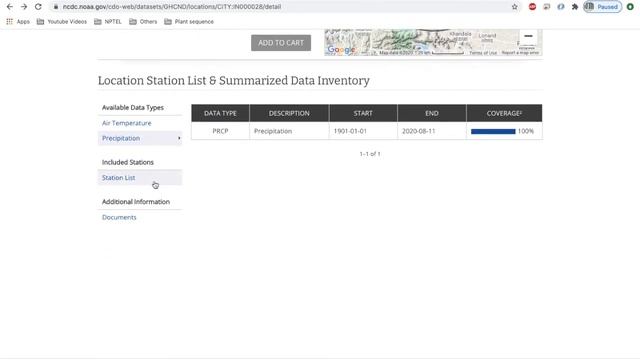640x360 pixels.
Task: Click the green circle icon in browser corner
Action: 630,7
